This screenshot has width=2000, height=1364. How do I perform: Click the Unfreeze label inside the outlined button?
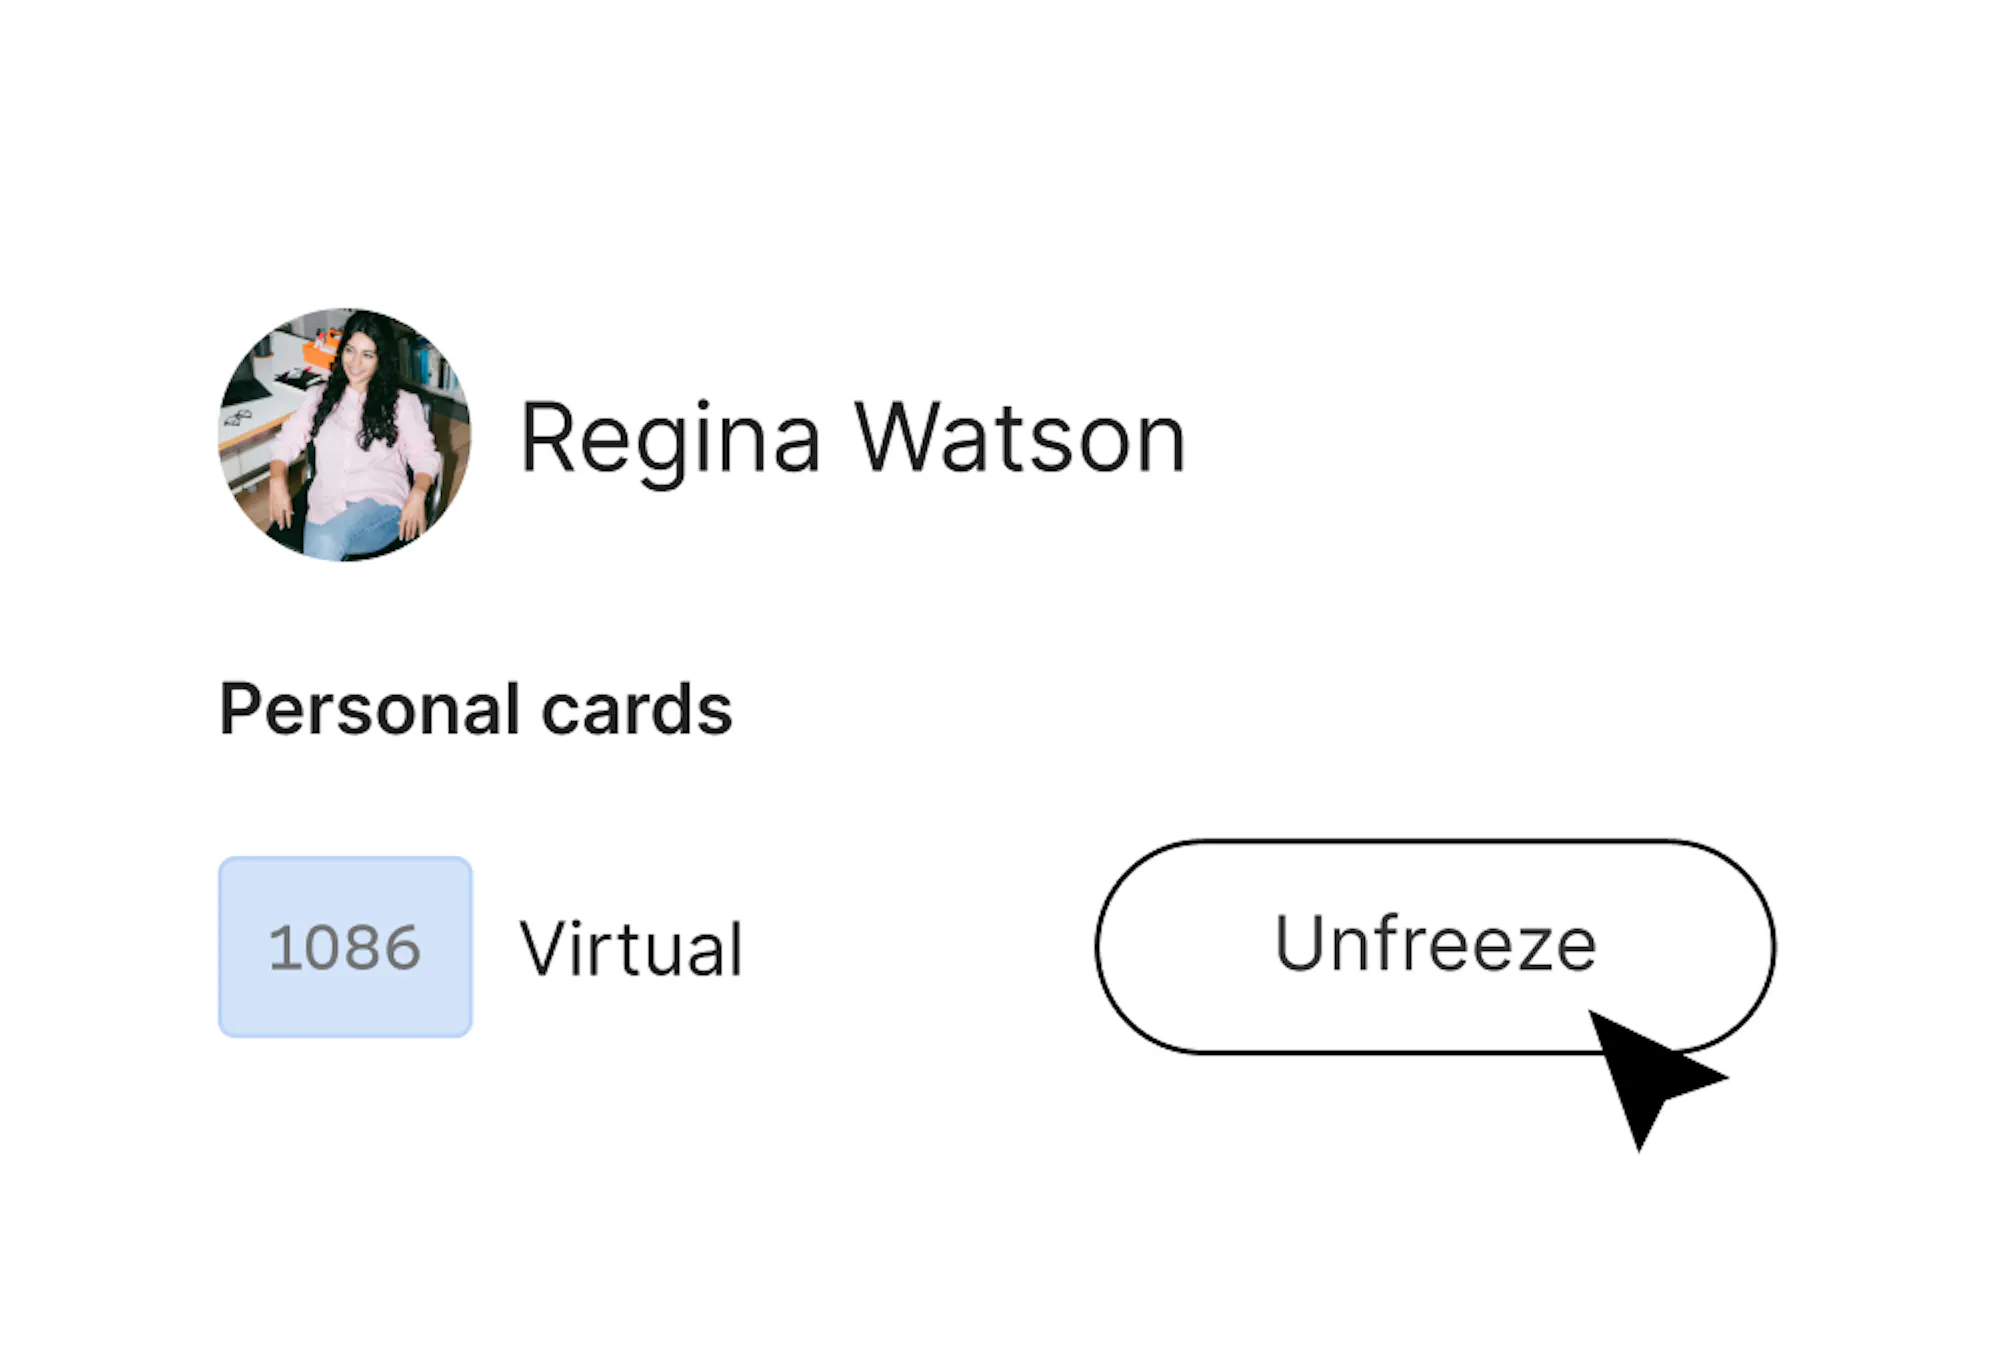[1435, 942]
